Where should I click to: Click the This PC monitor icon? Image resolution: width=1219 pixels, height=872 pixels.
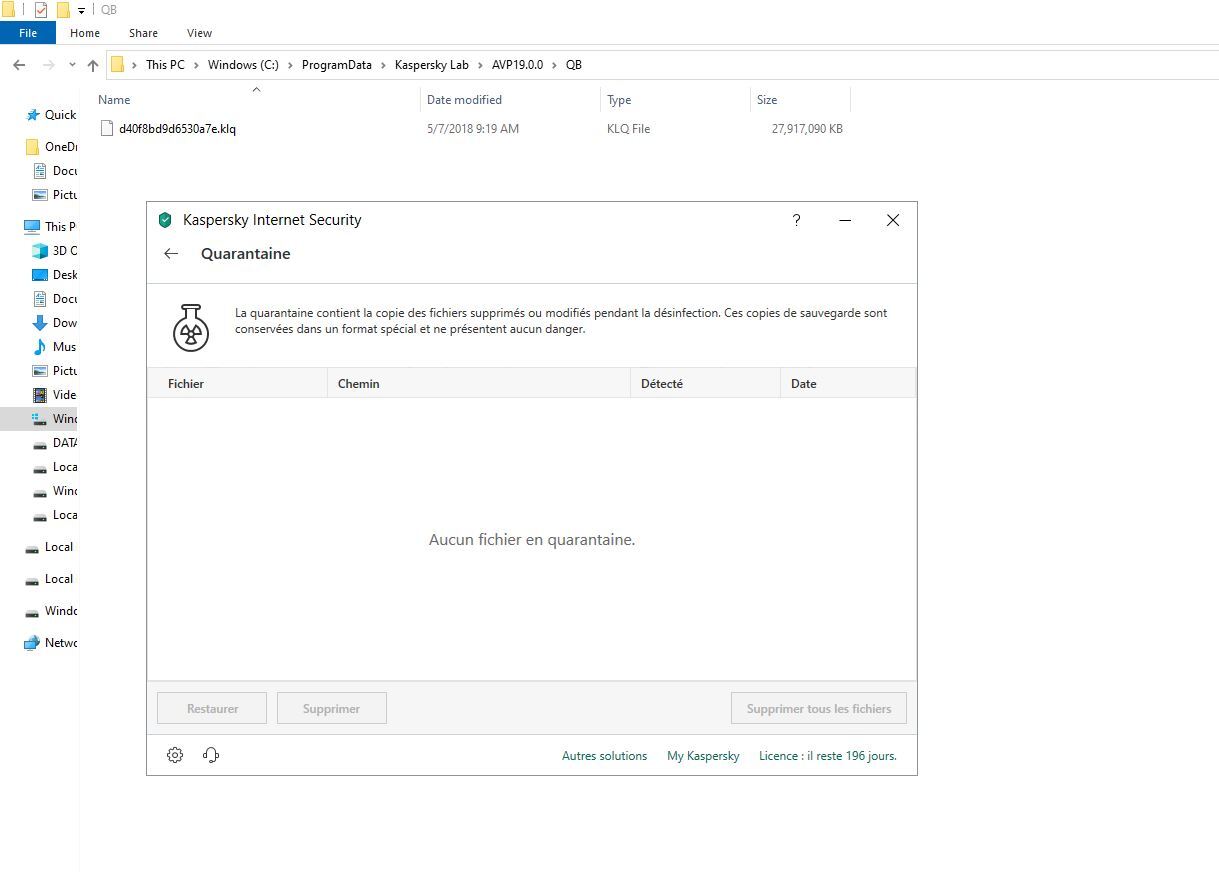32,227
